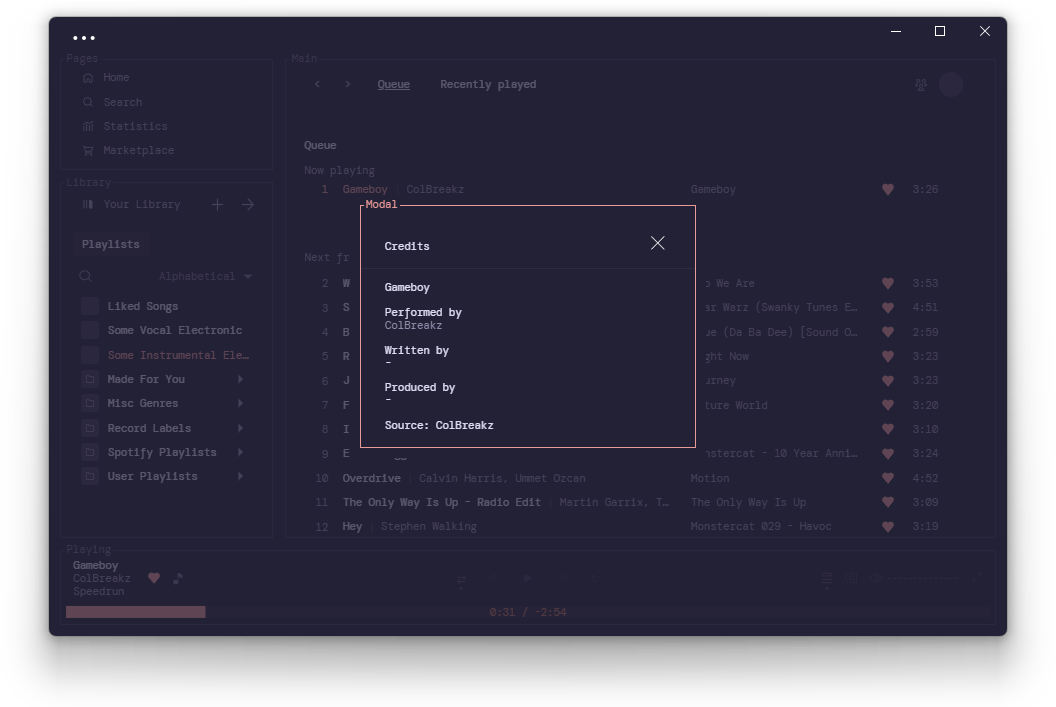Click the search icon in the playlists filter
The width and height of the screenshot is (1056, 707).
pos(86,276)
